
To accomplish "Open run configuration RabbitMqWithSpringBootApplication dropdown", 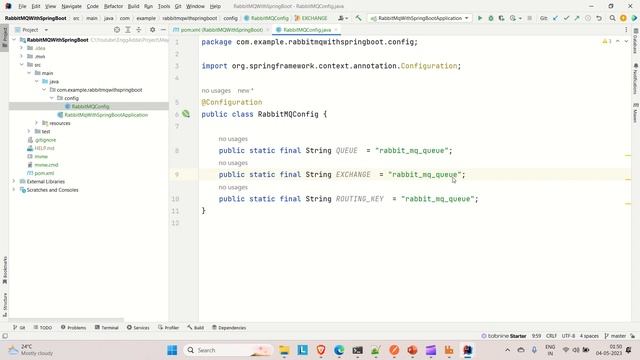I will pyautogui.click(x=420, y=18).
